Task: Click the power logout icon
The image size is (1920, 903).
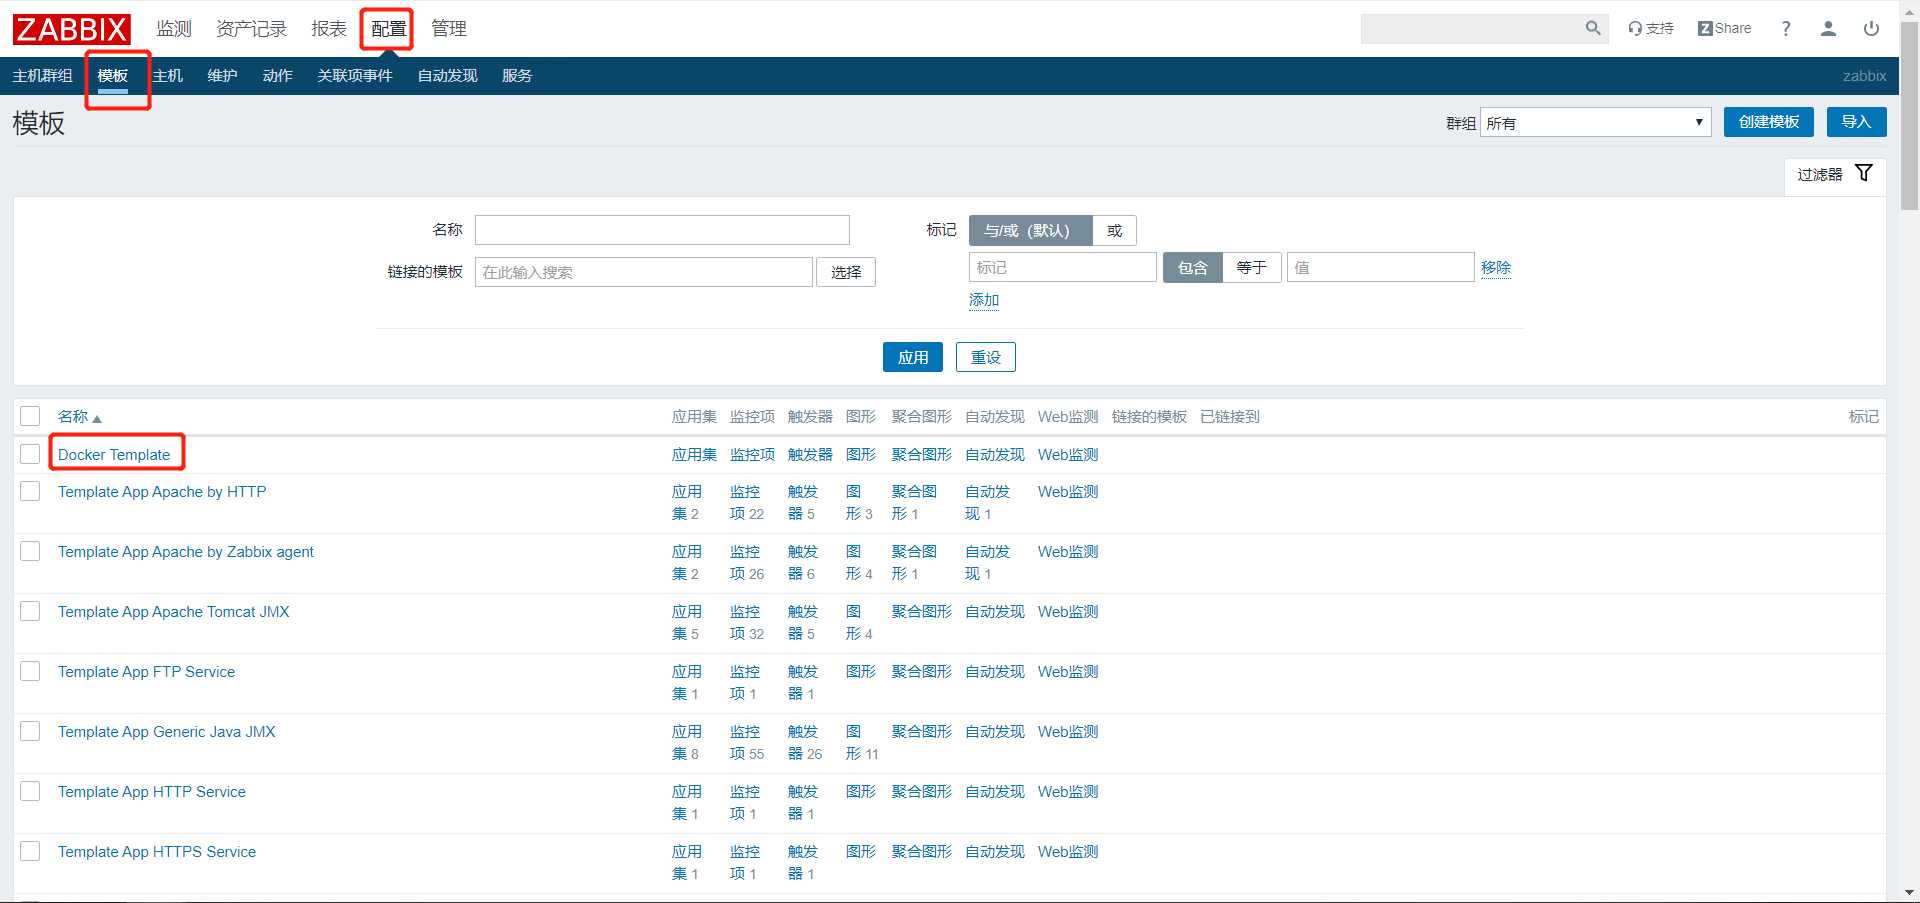Action: click(1871, 28)
